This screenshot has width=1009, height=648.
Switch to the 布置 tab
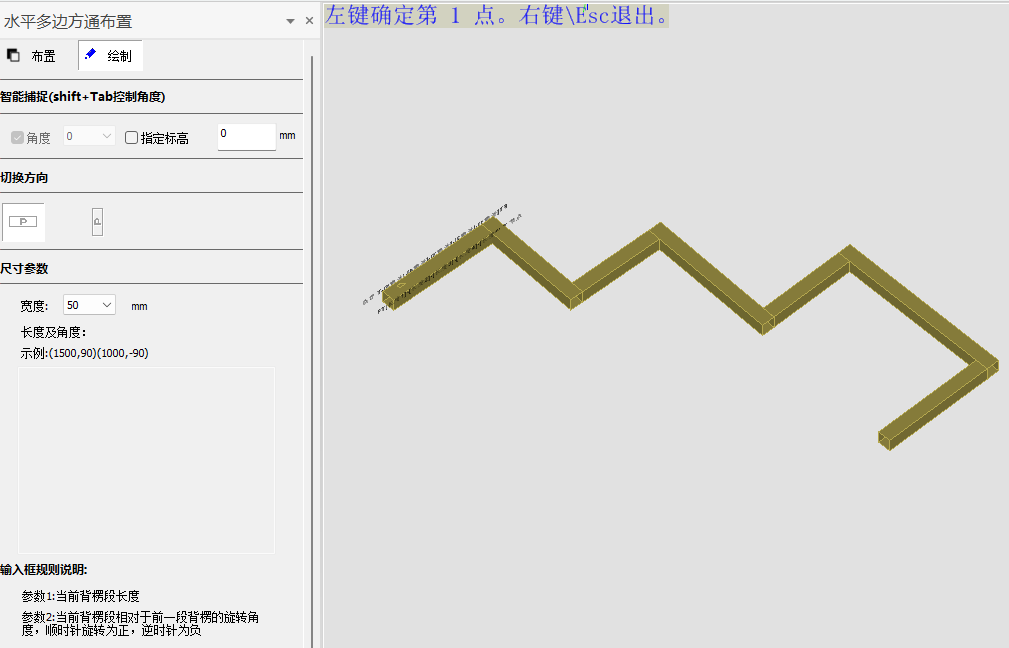tap(32, 56)
